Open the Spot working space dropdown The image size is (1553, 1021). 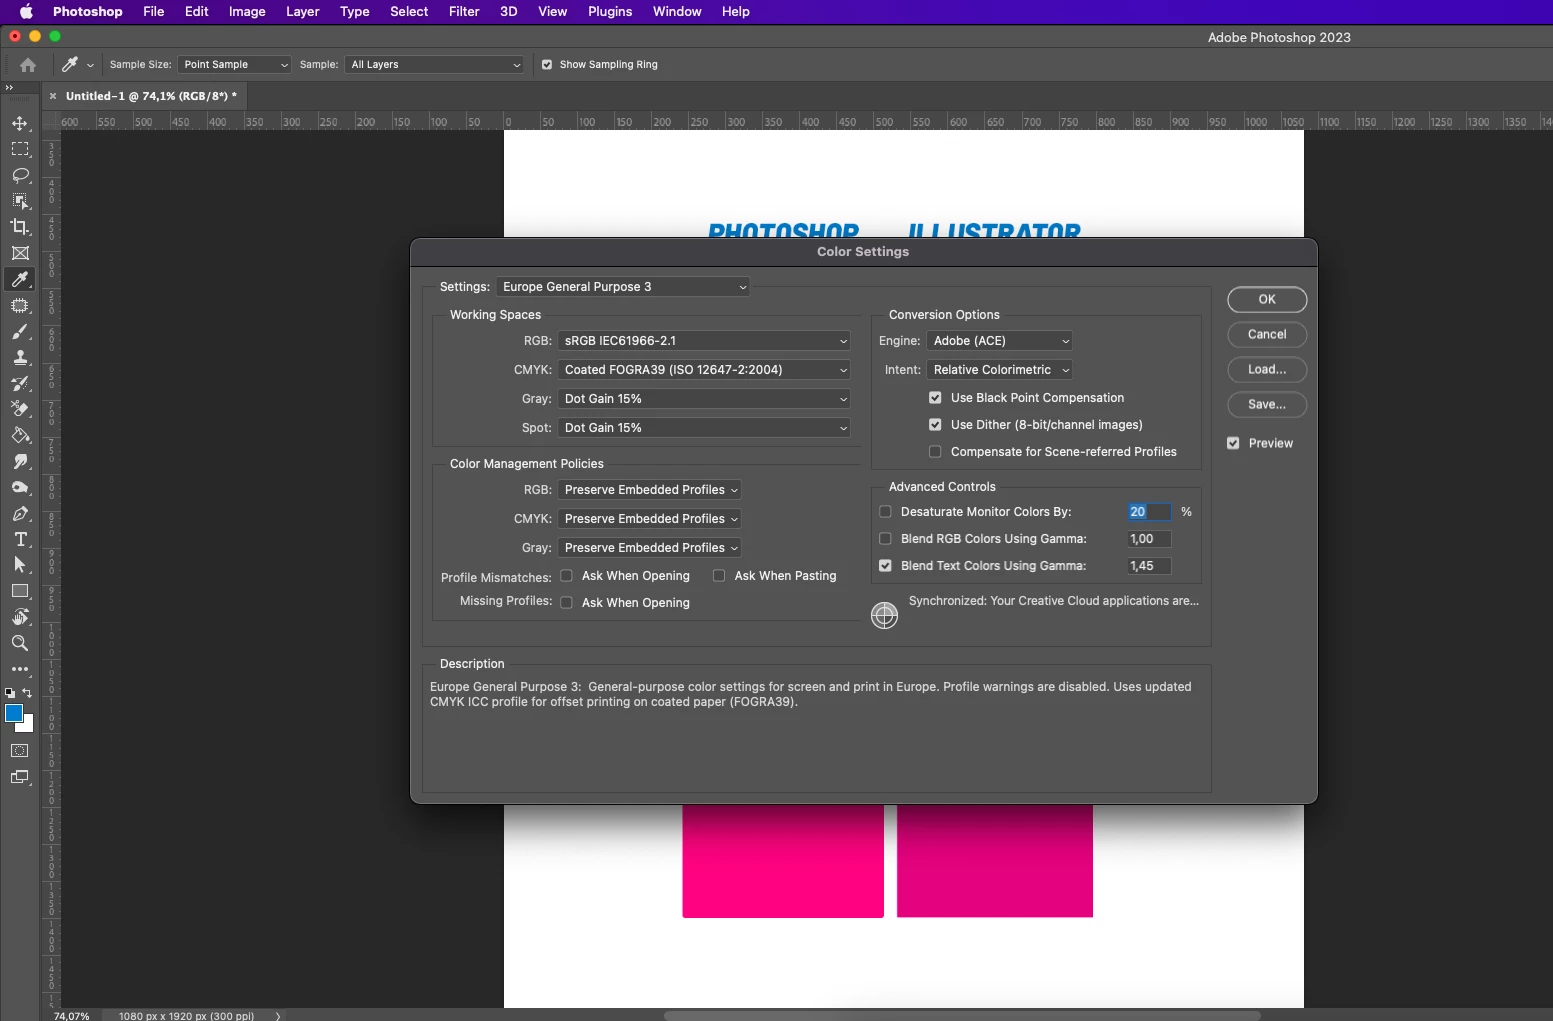click(x=704, y=428)
